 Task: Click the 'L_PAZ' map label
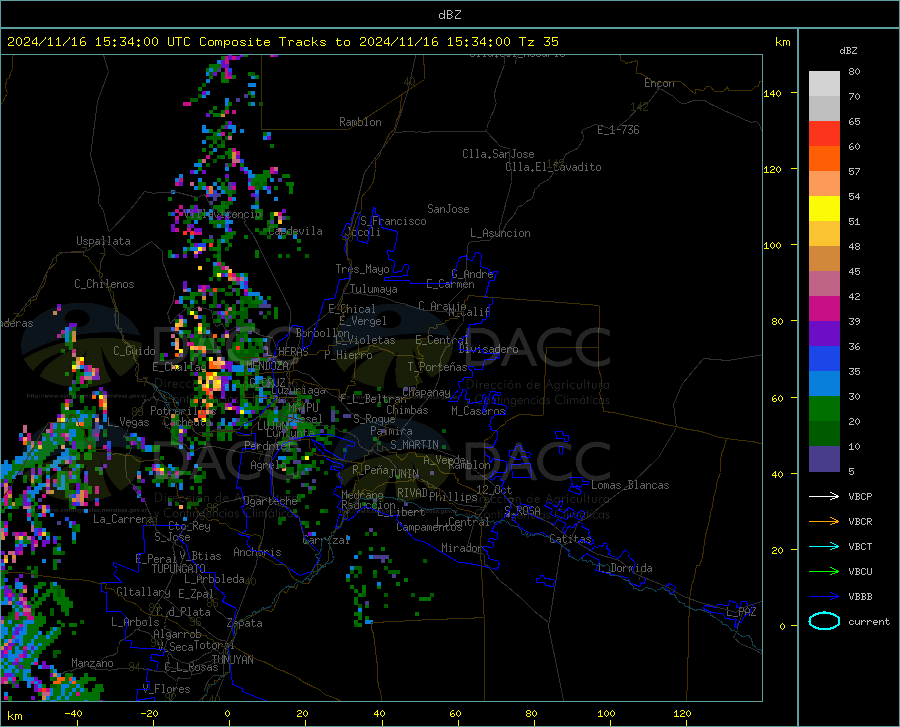click(x=741, y=612)
